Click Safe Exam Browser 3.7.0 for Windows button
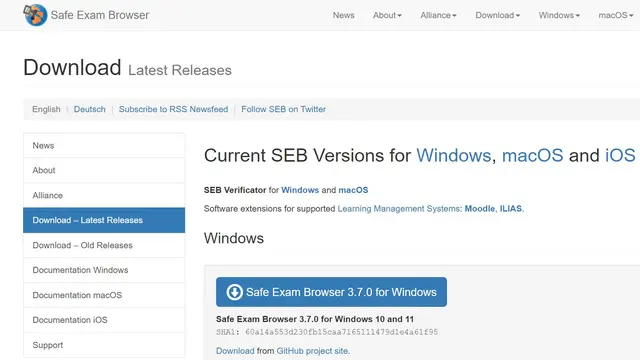This screenshot has width=640, height=360. coord(331,292)
